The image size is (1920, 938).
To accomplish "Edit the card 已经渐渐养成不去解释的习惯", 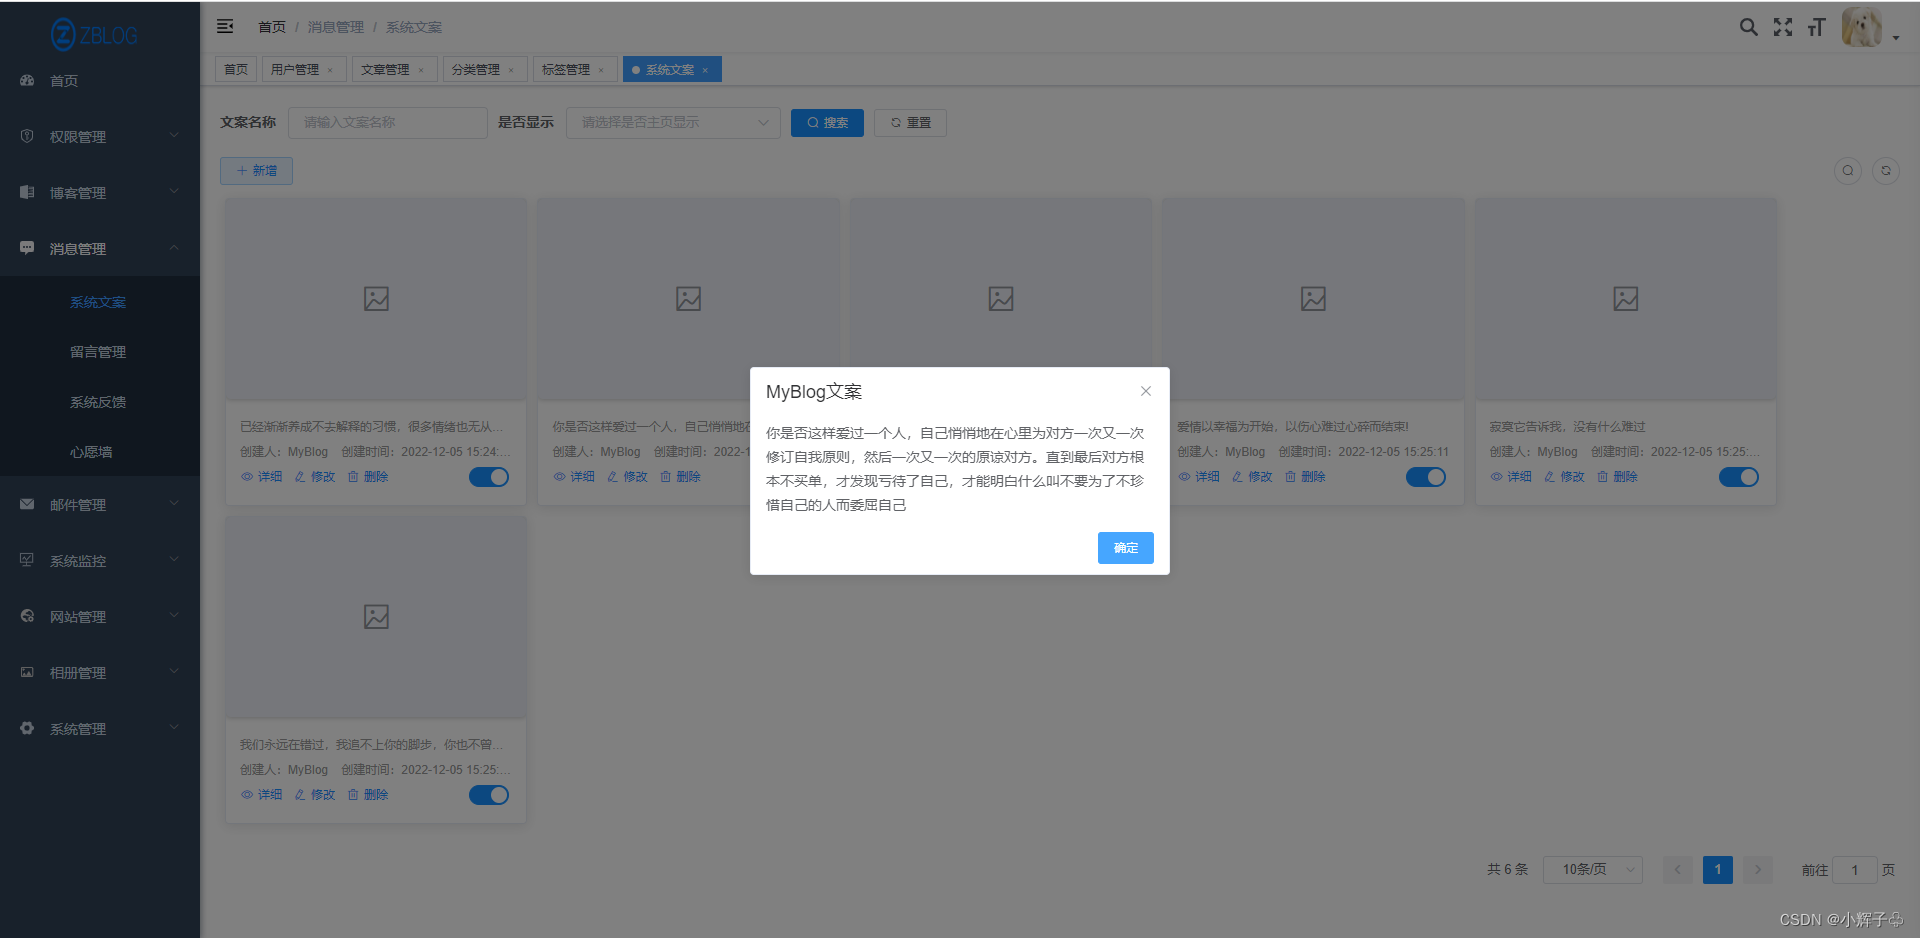I will coord(315,477).
